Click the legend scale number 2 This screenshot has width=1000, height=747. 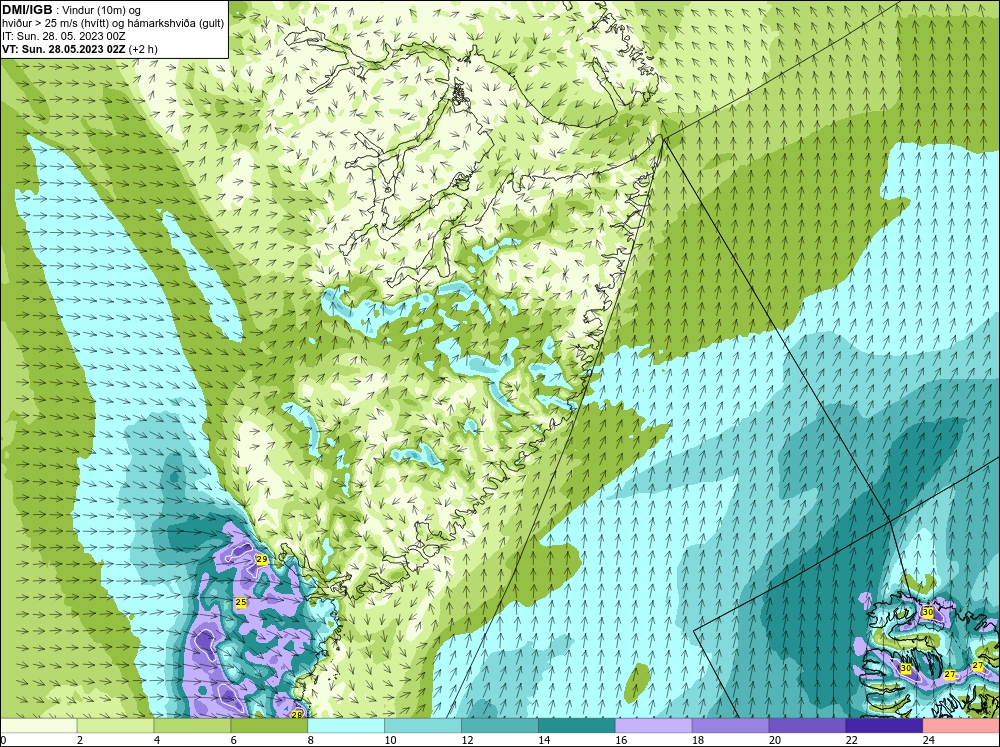(80, 740)
